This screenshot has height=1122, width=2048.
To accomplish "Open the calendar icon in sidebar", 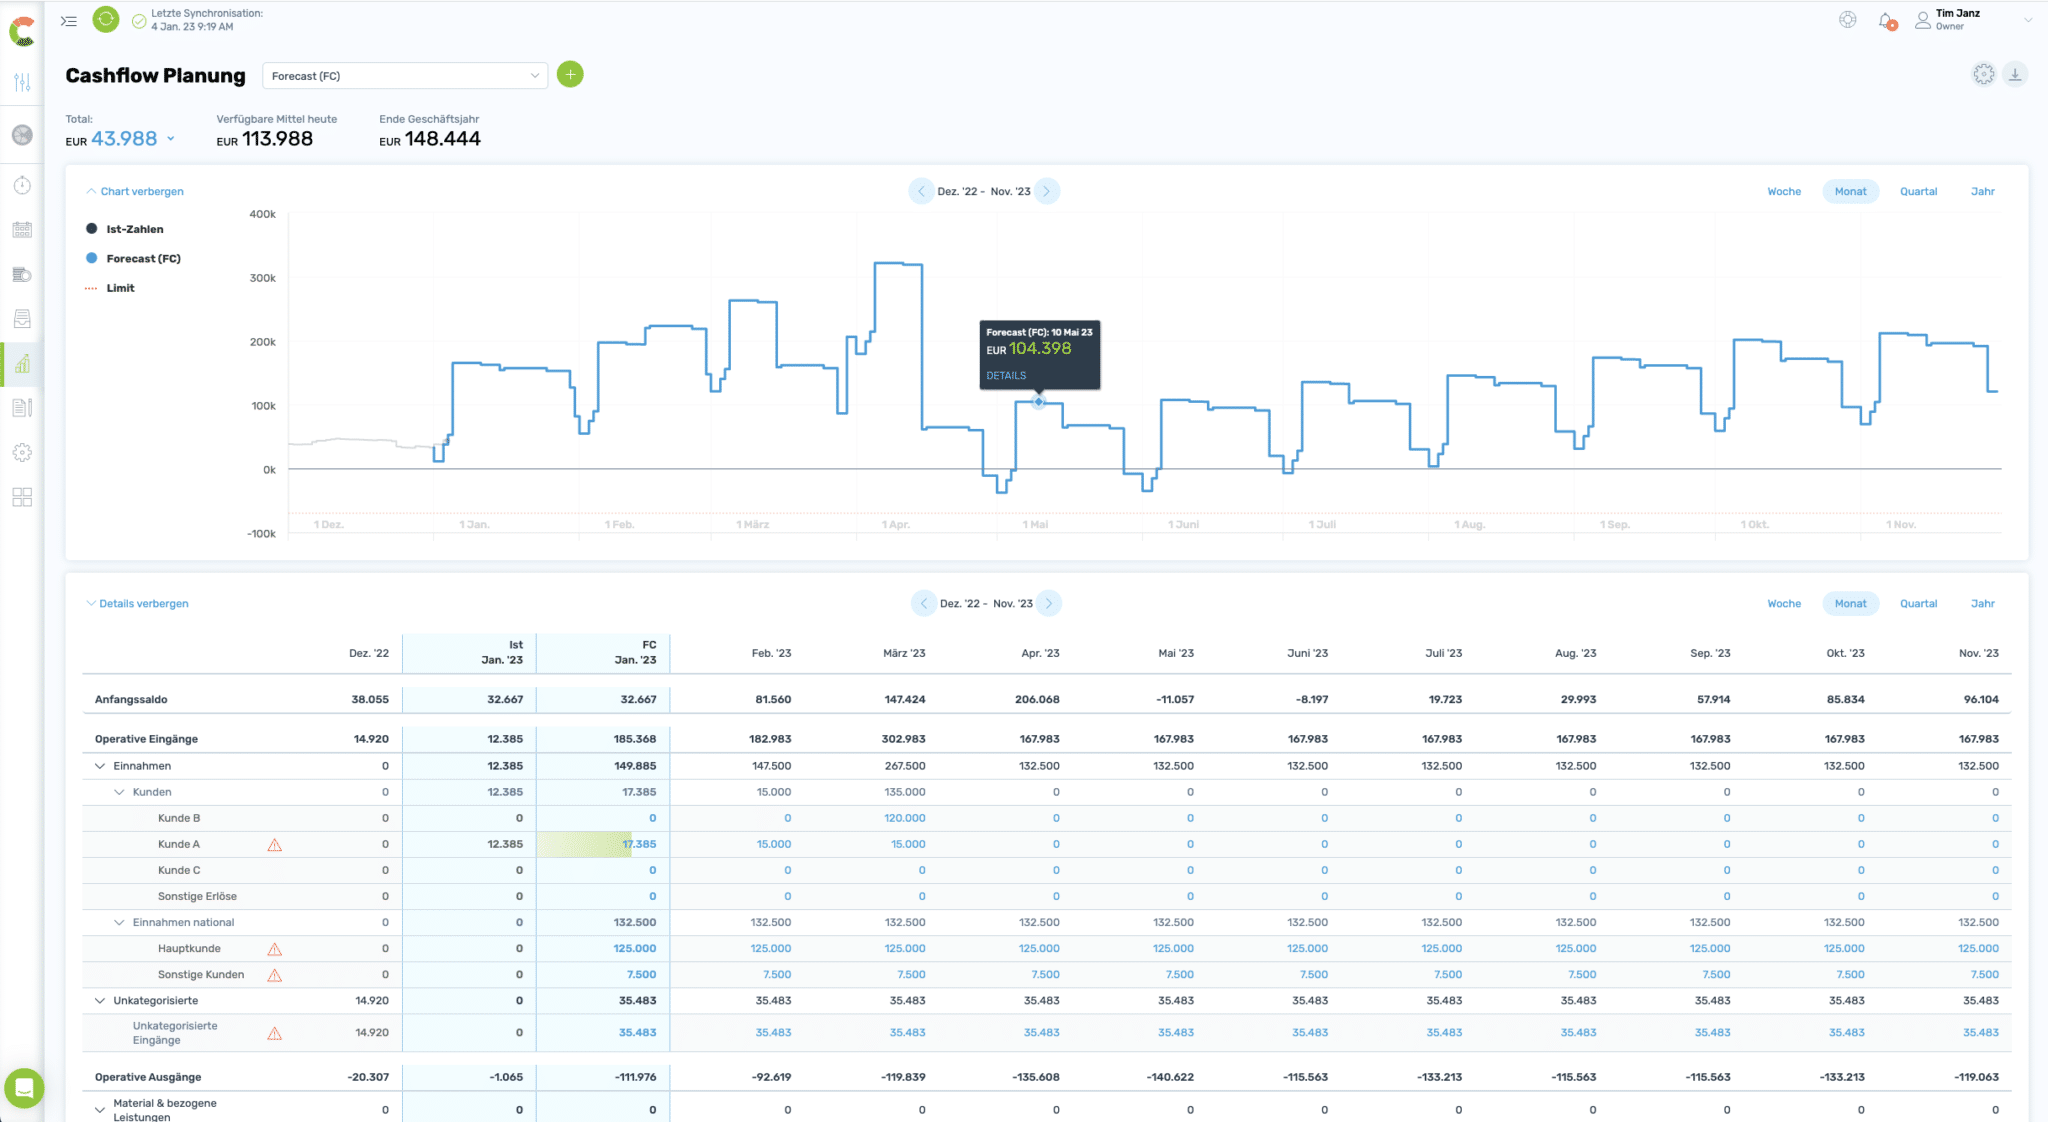I will click(x=22, y=229).
